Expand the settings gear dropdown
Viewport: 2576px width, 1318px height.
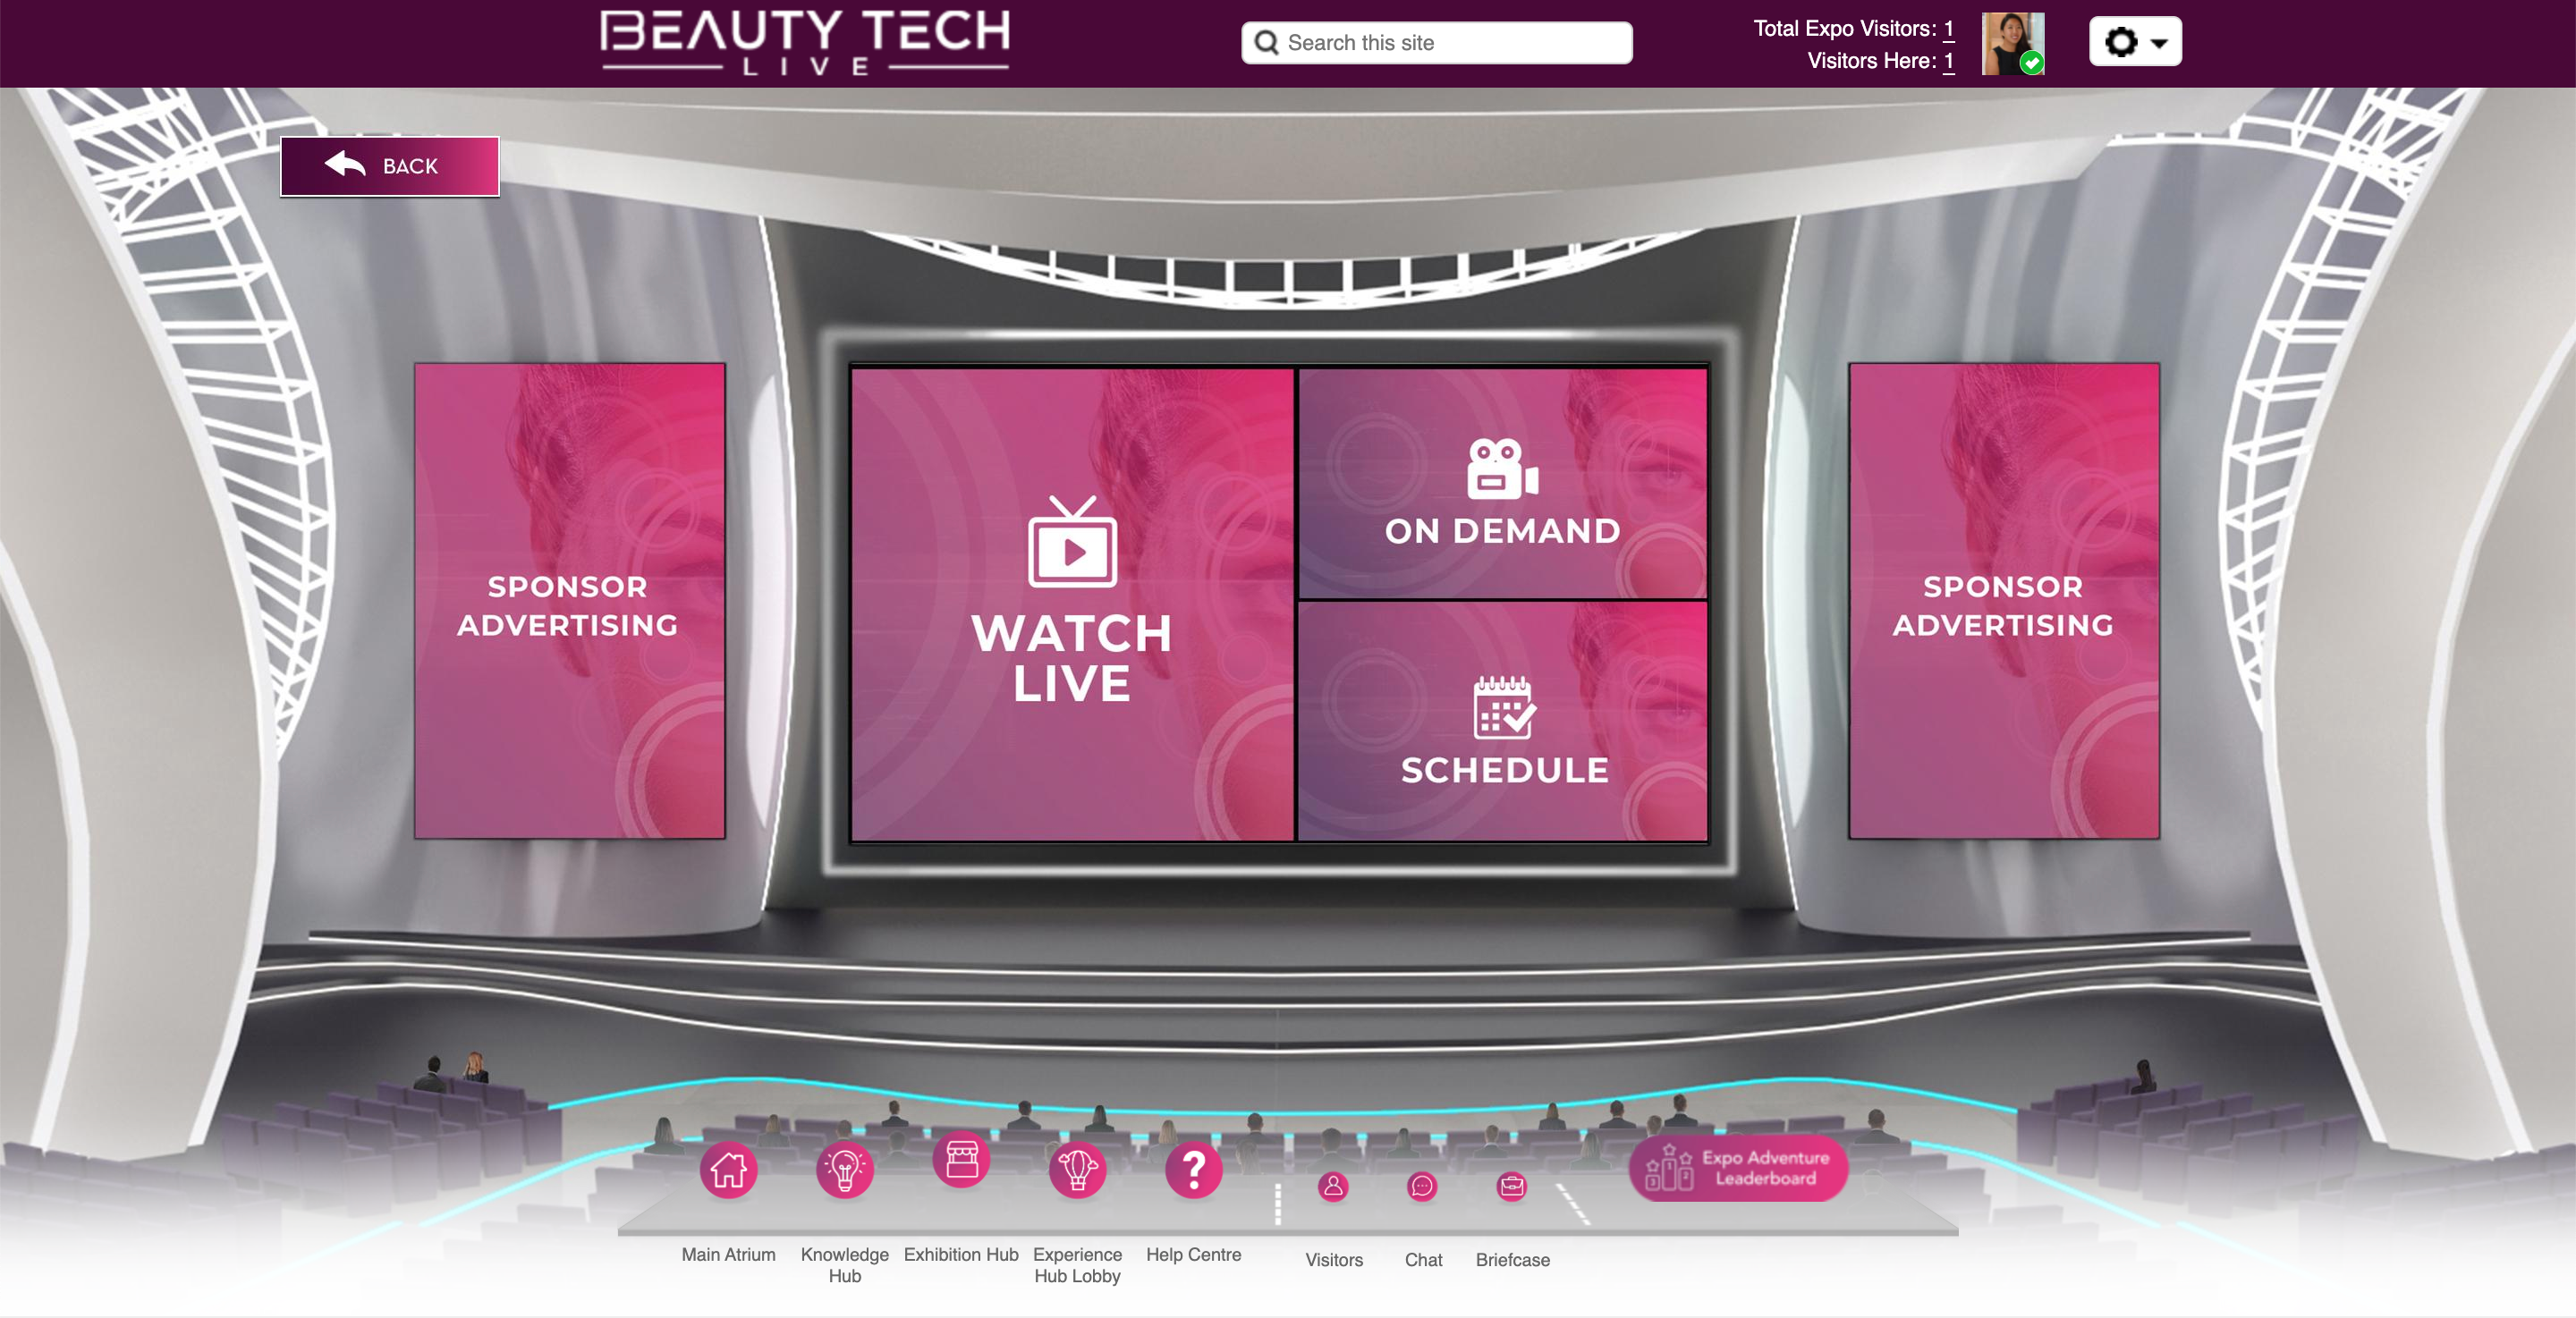pyautogui.click(x=2135, y=42)
